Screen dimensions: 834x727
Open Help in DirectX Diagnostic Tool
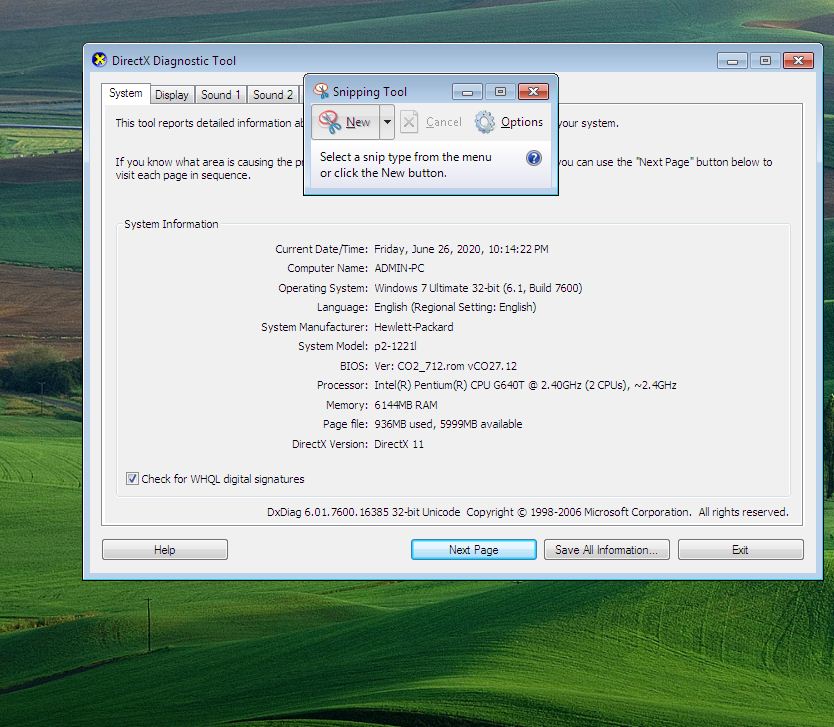click(x=165, y=550)
